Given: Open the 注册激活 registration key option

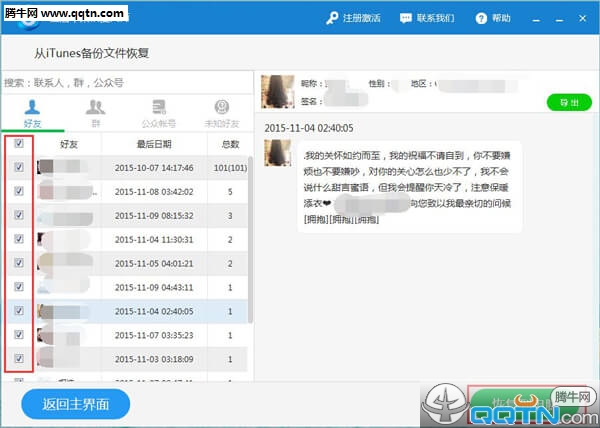Looking at the screenshot, I should [353, 18].
